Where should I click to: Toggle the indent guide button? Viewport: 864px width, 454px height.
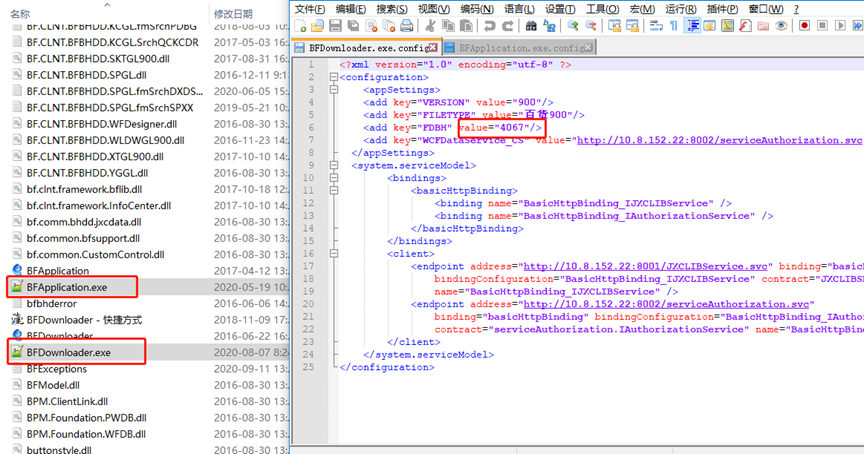[692, 25]
